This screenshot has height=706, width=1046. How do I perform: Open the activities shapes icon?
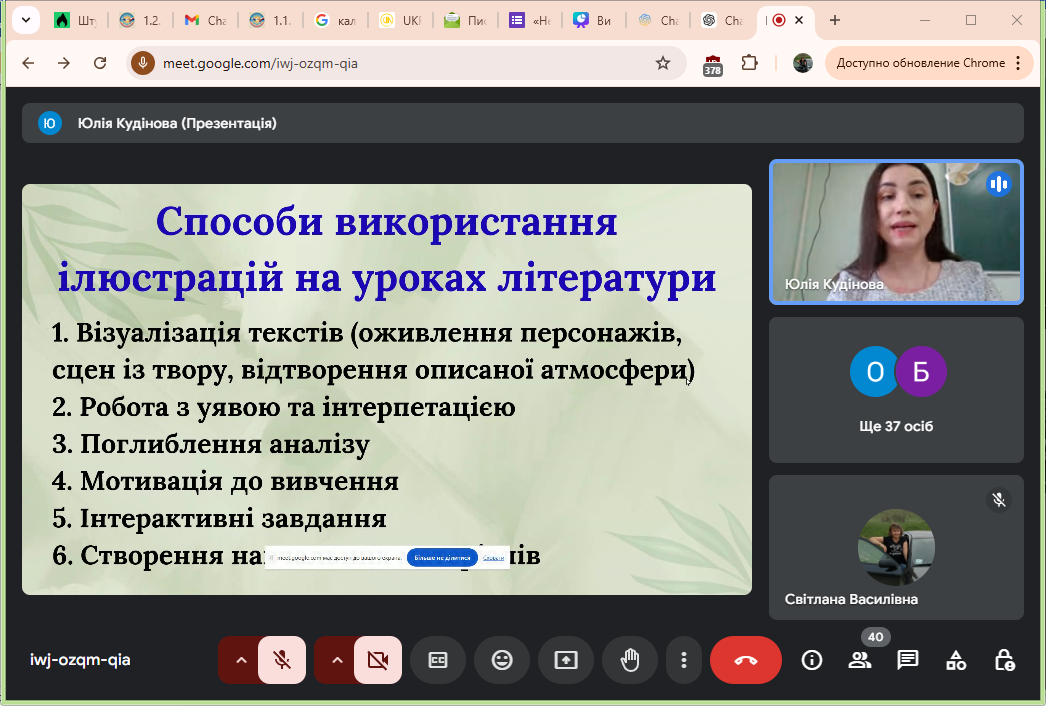[x=956, y=660]
